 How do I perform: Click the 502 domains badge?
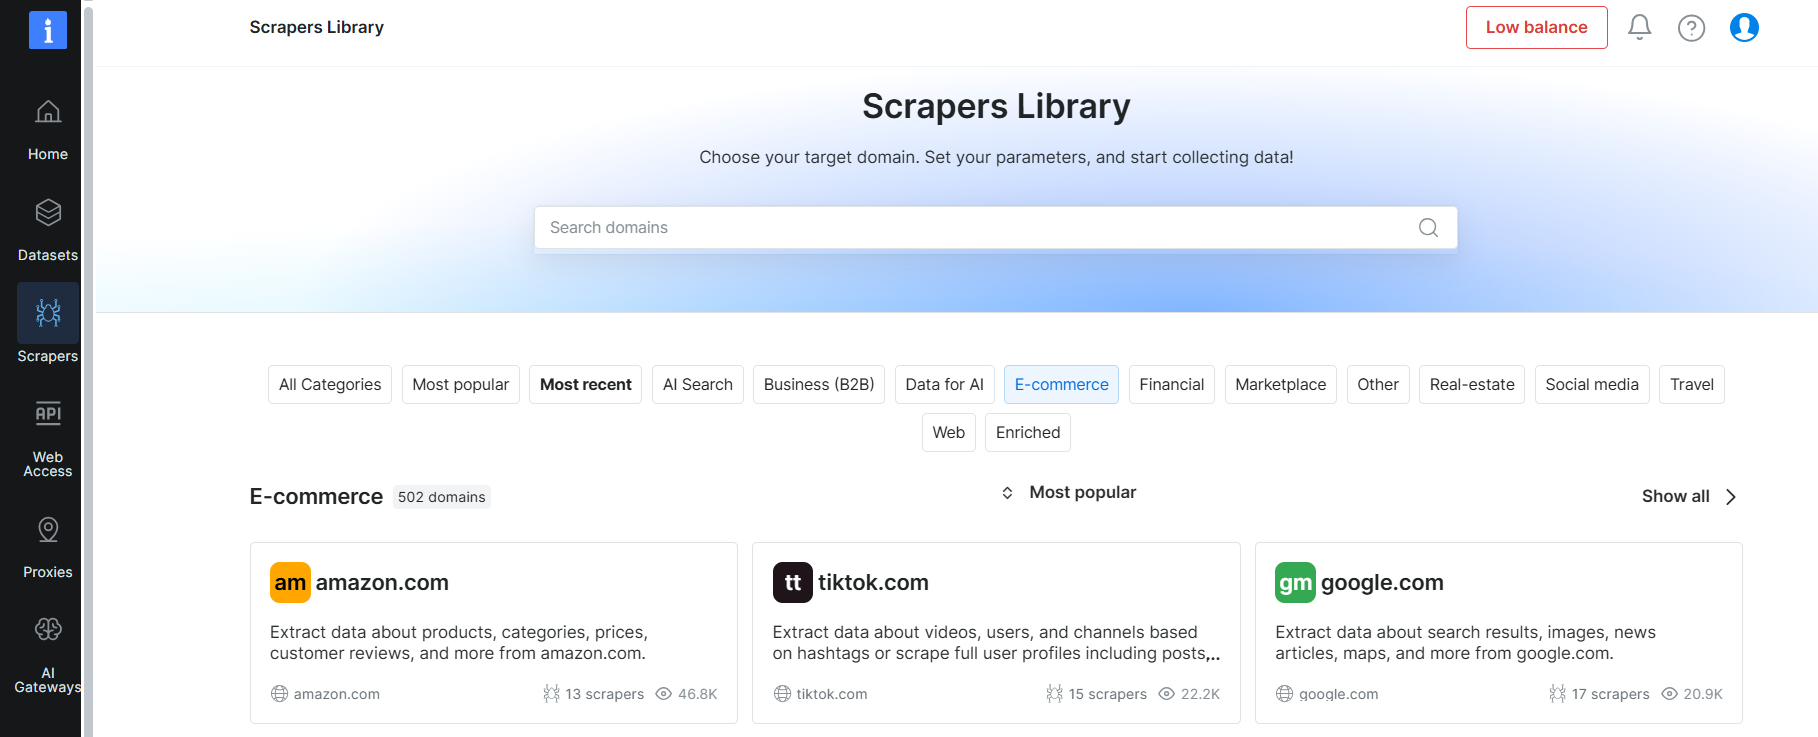point(442,497)
